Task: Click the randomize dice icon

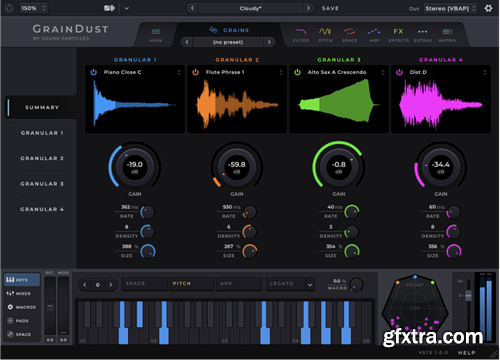Action: click(109, 8)
